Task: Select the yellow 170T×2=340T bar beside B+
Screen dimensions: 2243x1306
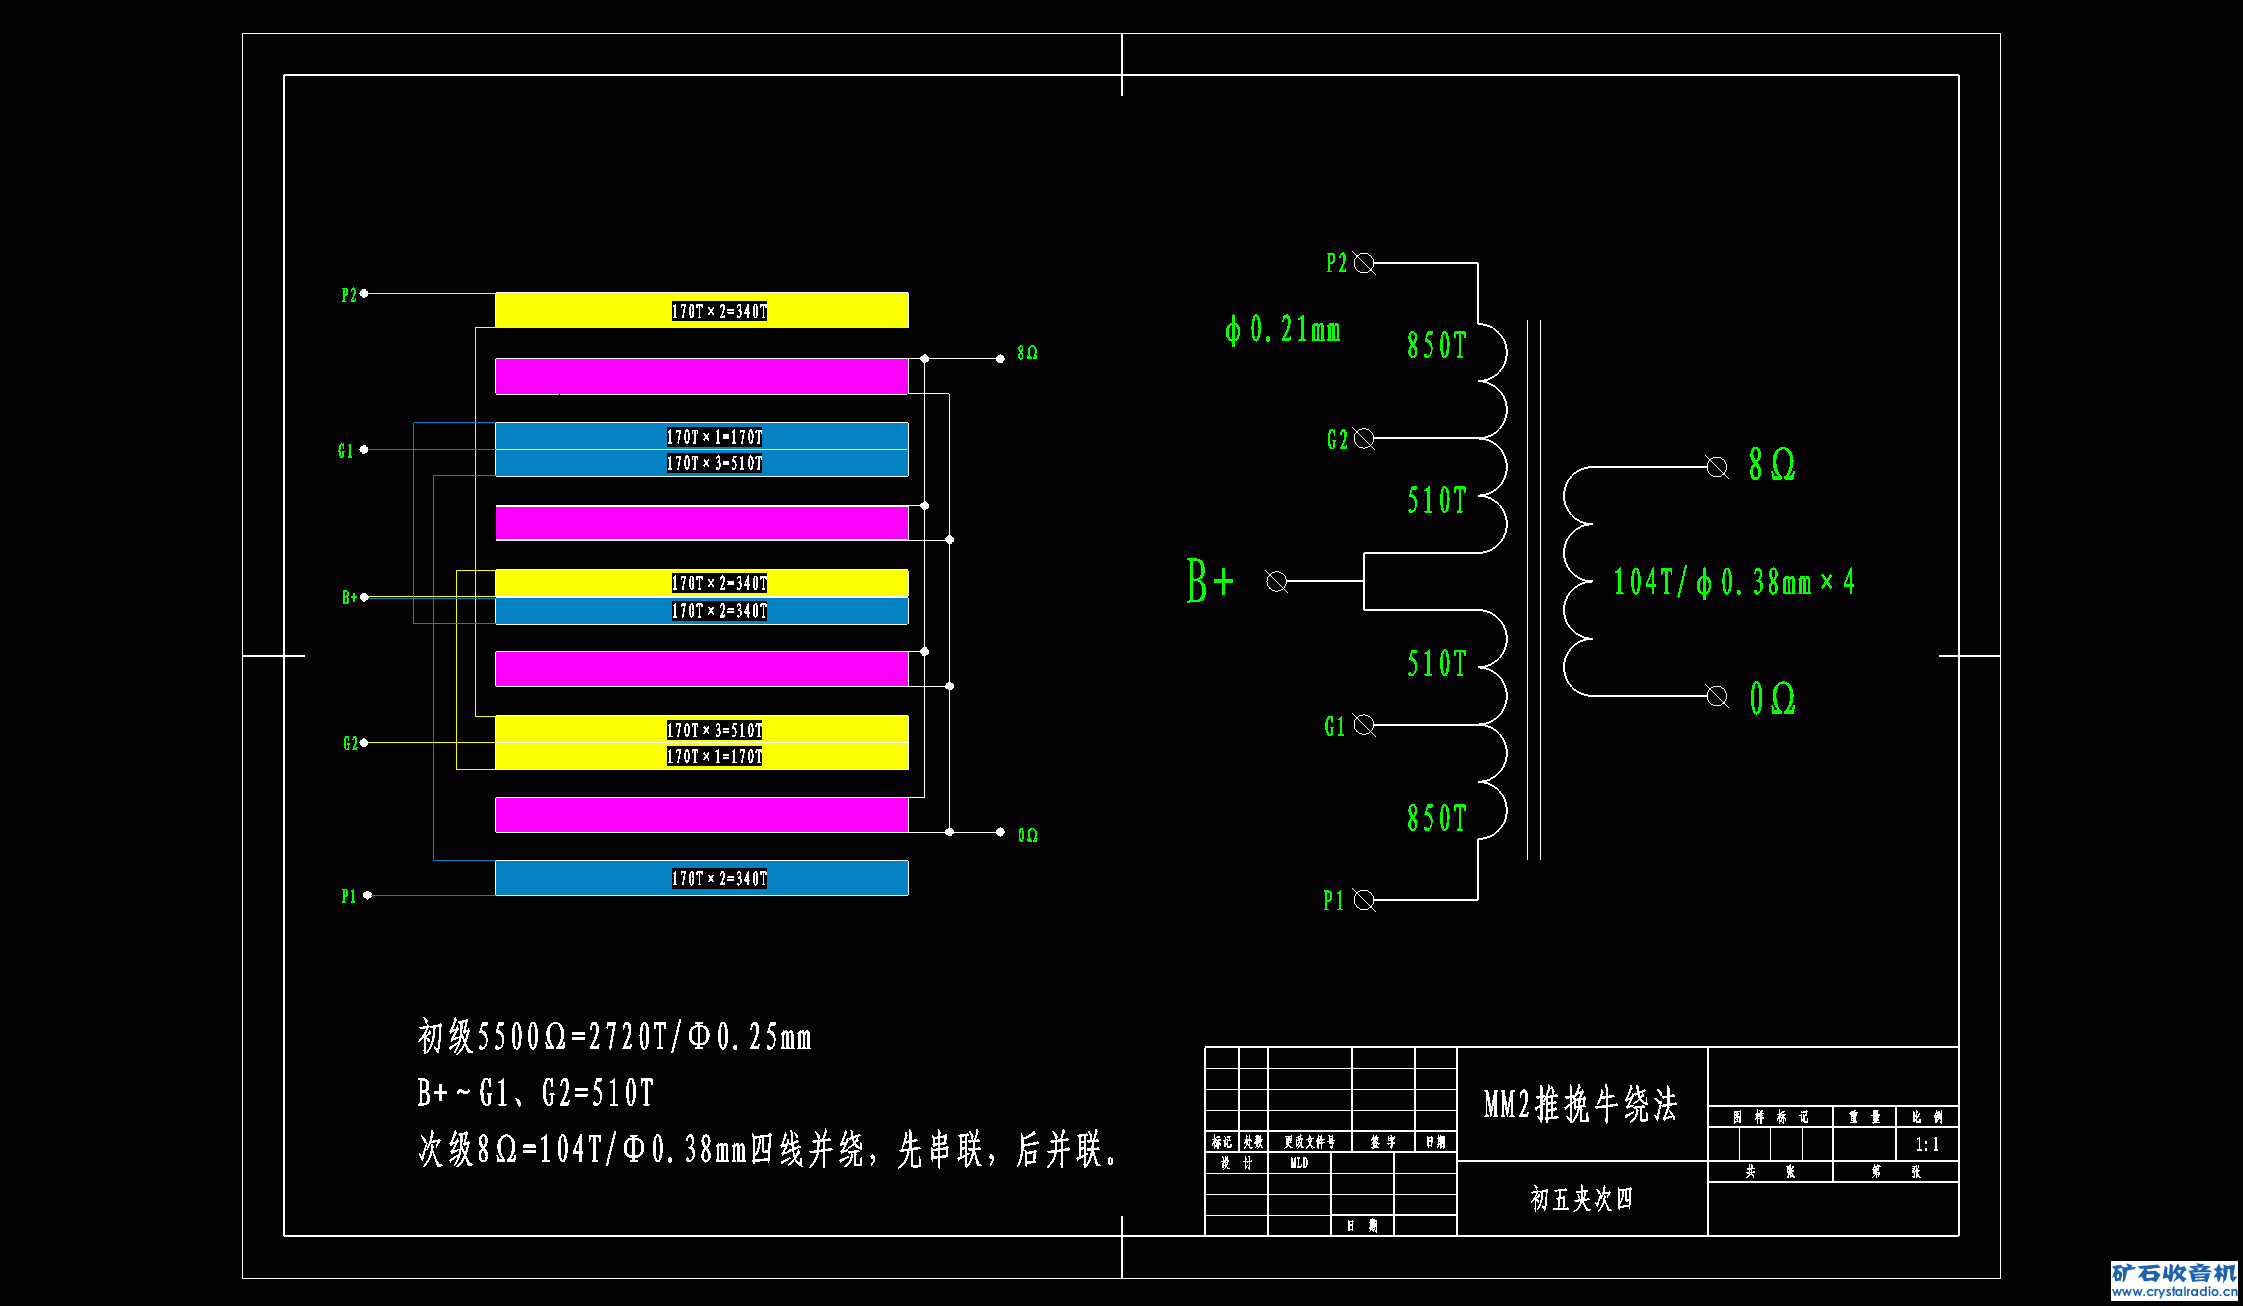Action: coord(702,583)
